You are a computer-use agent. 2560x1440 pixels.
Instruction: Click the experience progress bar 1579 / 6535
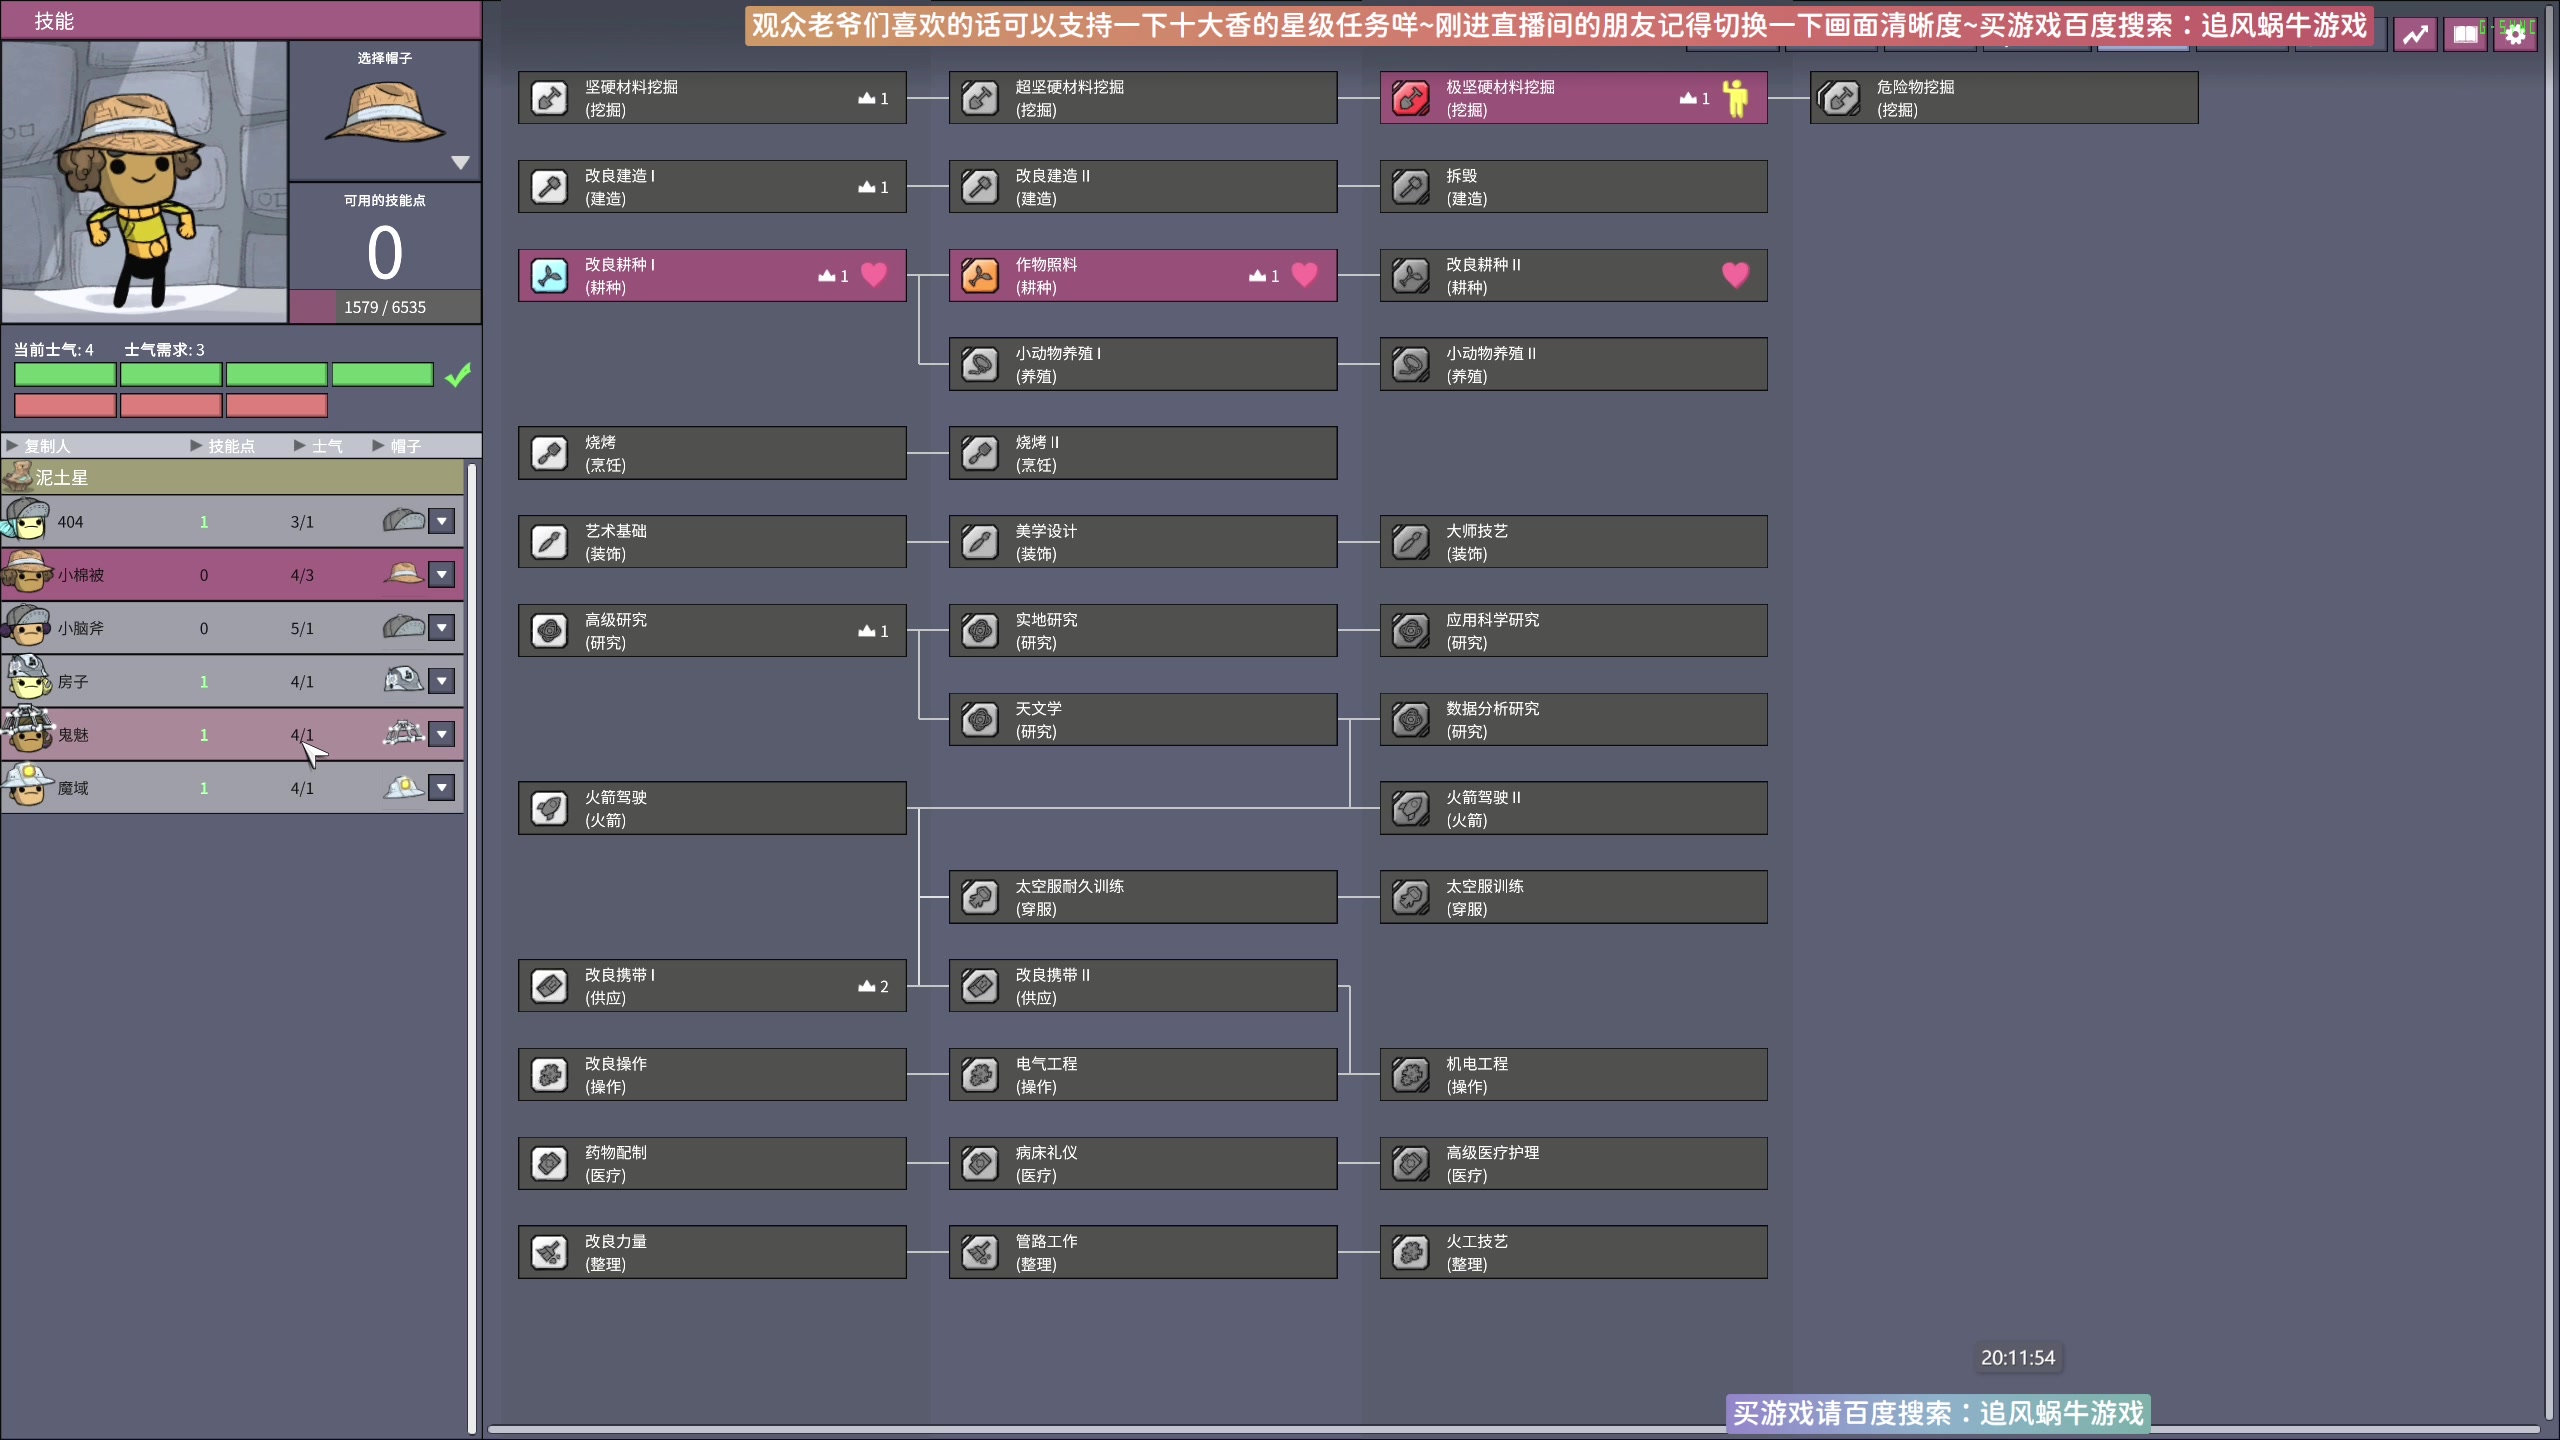[x=385, y=307]
